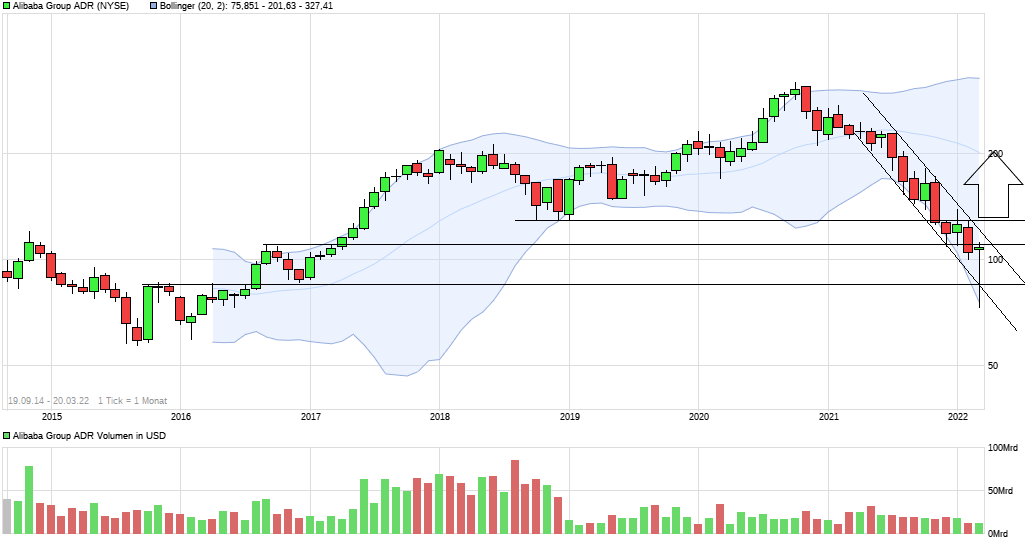Viewport: 1025px width, 544px height.
Task: Click the tallest green volume bar near 2015
Action: point(29,500)
